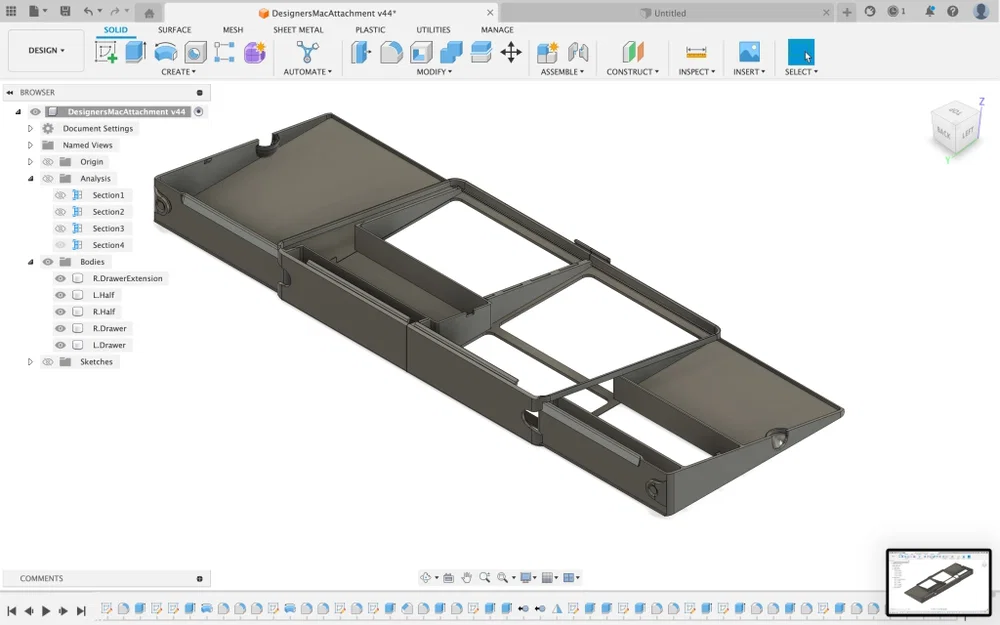Image resolution: width=1000 pixels, height=625 pixels.
Task: Activate DesignersMacAttachment component radio button
Action: tap(199, 112)
